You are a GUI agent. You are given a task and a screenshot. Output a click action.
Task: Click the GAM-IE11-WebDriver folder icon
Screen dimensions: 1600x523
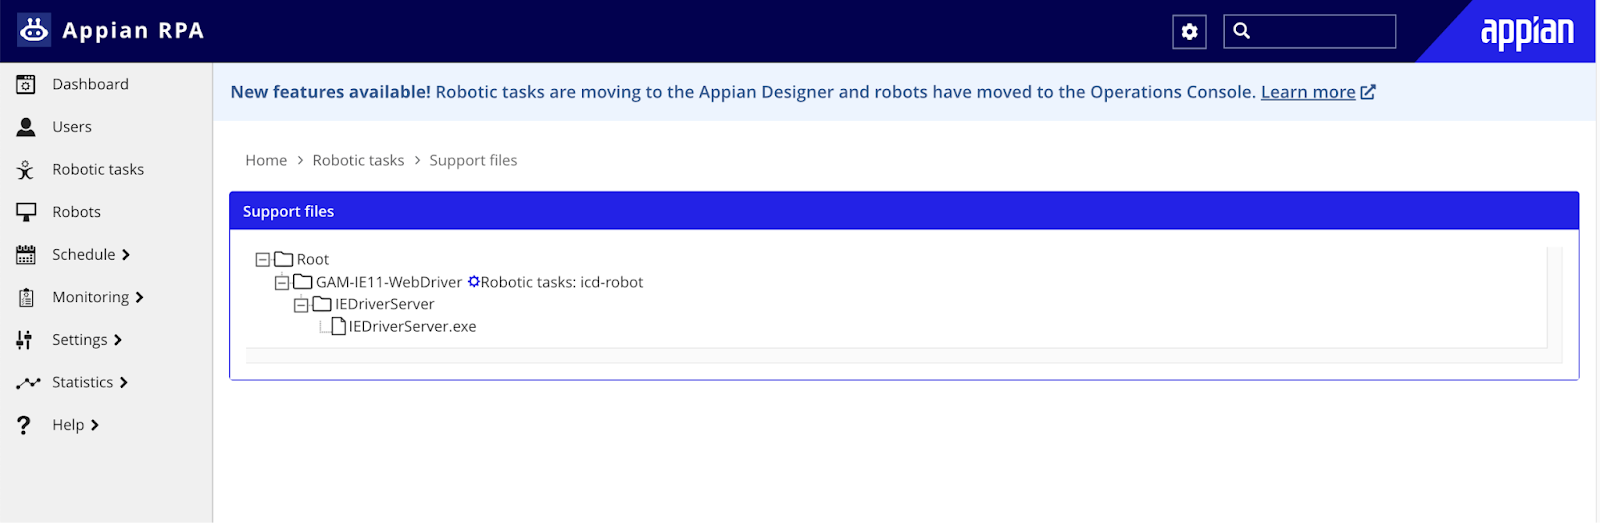click(x=303, y=282)
